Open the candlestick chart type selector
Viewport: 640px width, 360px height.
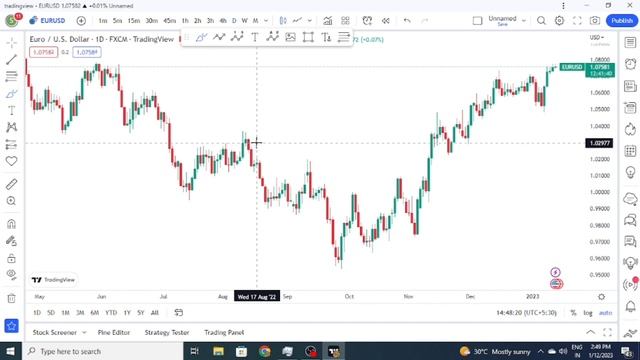(282, 20)
